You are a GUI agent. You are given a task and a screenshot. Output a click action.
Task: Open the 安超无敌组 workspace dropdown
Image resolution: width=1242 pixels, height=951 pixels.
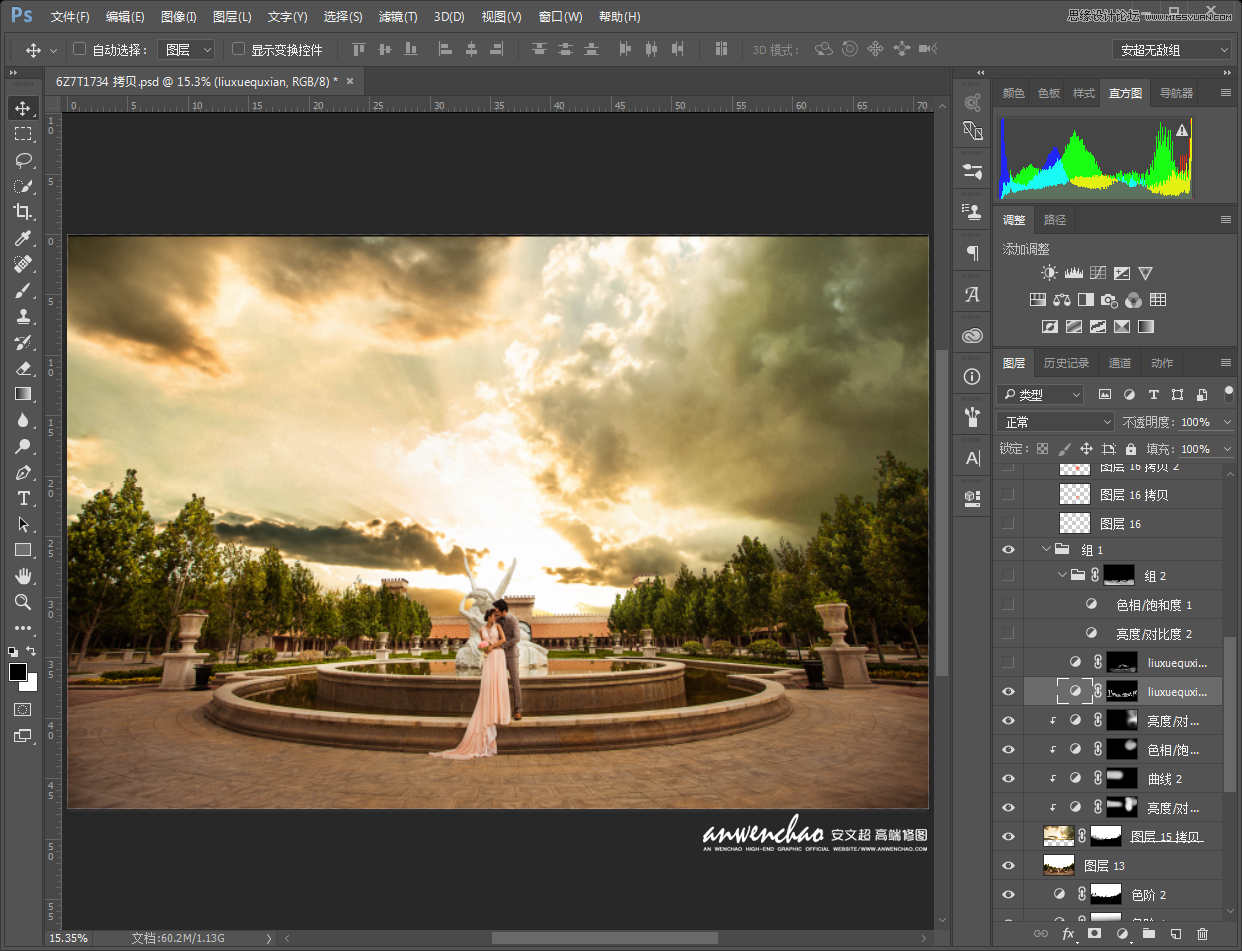[1172, 50]
